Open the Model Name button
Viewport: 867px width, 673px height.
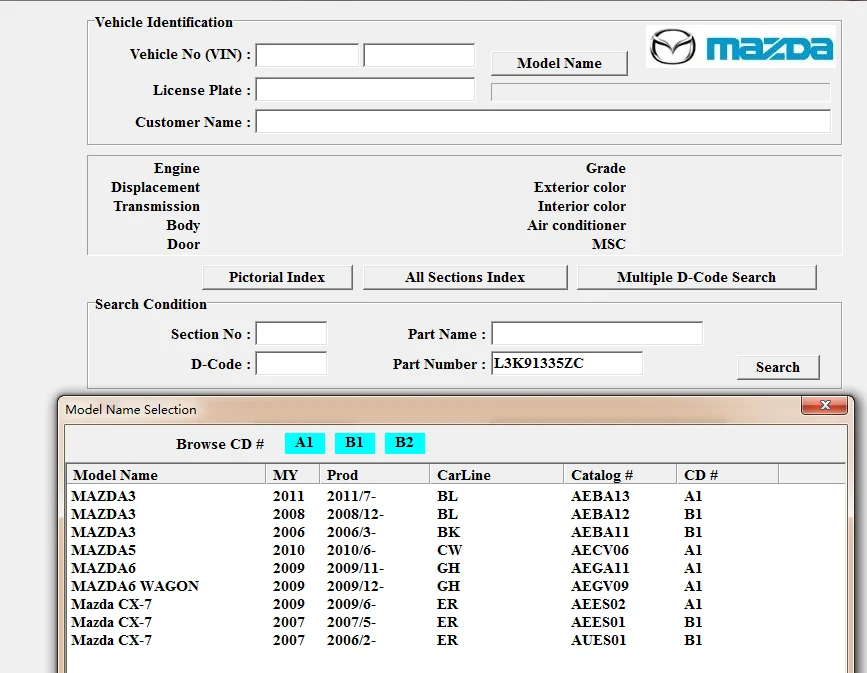pos(559,63)
